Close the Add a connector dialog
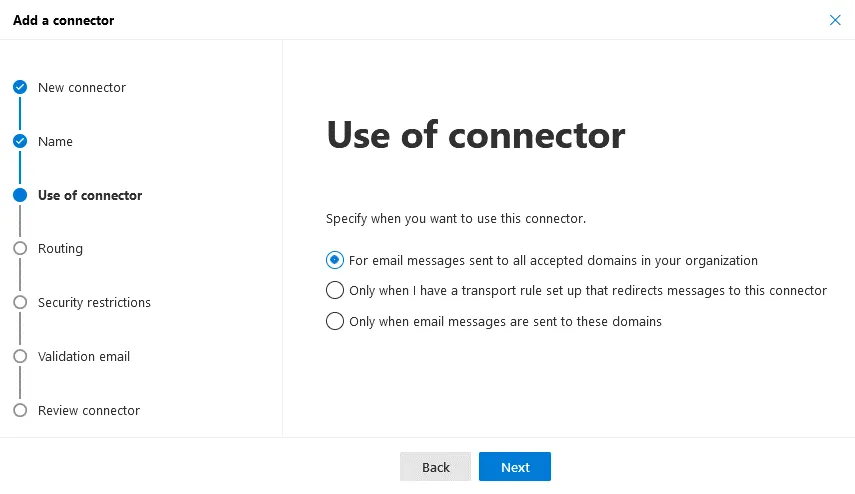This screenshot has height=494, width=855. click(x=835, y=20)
